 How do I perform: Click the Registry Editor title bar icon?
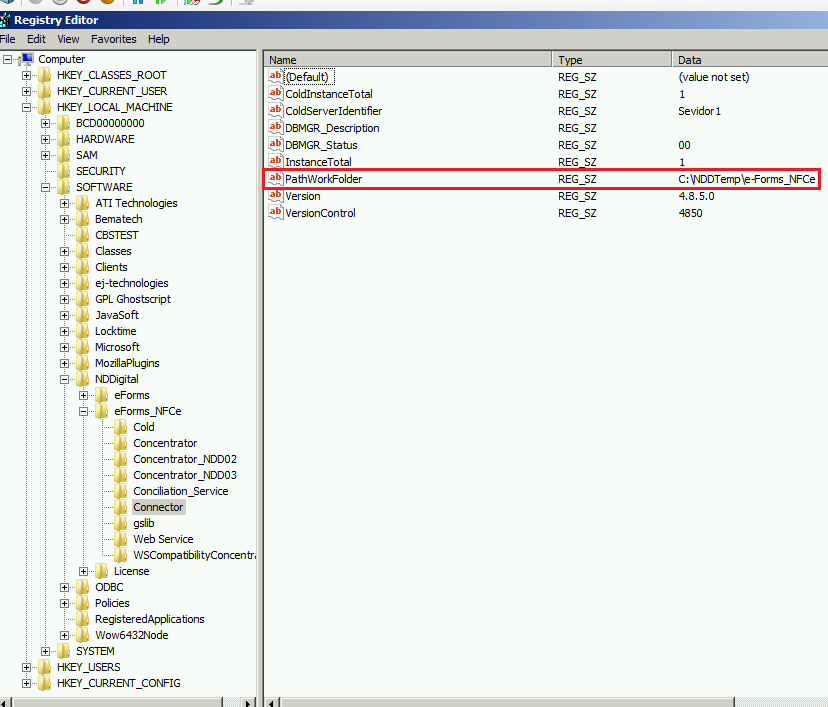[6, 20]
